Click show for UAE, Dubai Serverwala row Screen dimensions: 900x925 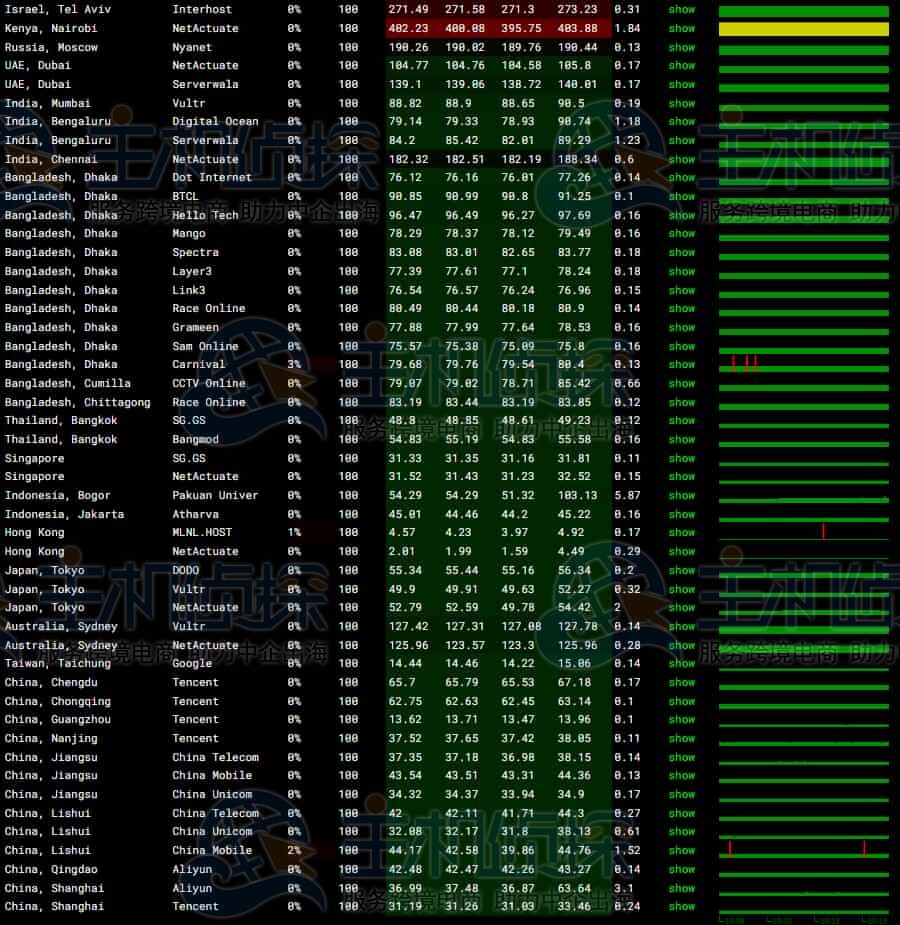(681, 84)
